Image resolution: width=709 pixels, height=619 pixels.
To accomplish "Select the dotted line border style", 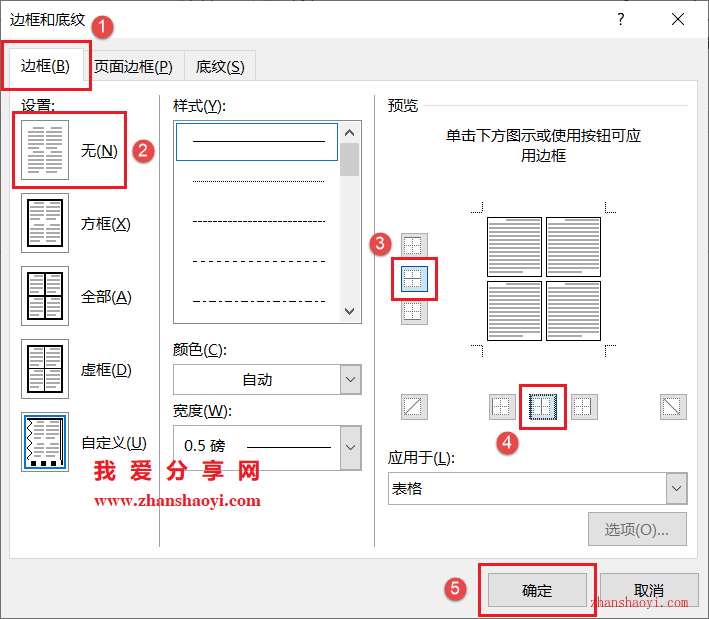I will 258,181.
